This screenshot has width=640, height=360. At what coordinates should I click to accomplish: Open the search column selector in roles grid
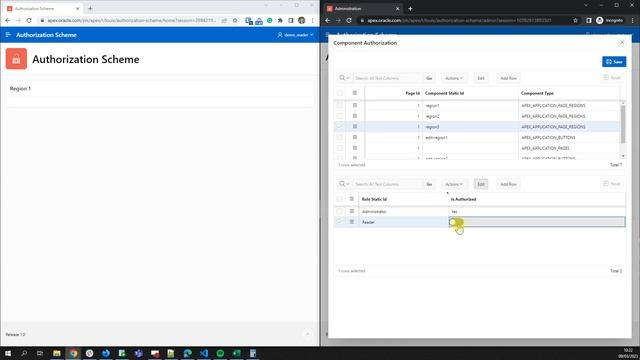(x=344, y=184)
